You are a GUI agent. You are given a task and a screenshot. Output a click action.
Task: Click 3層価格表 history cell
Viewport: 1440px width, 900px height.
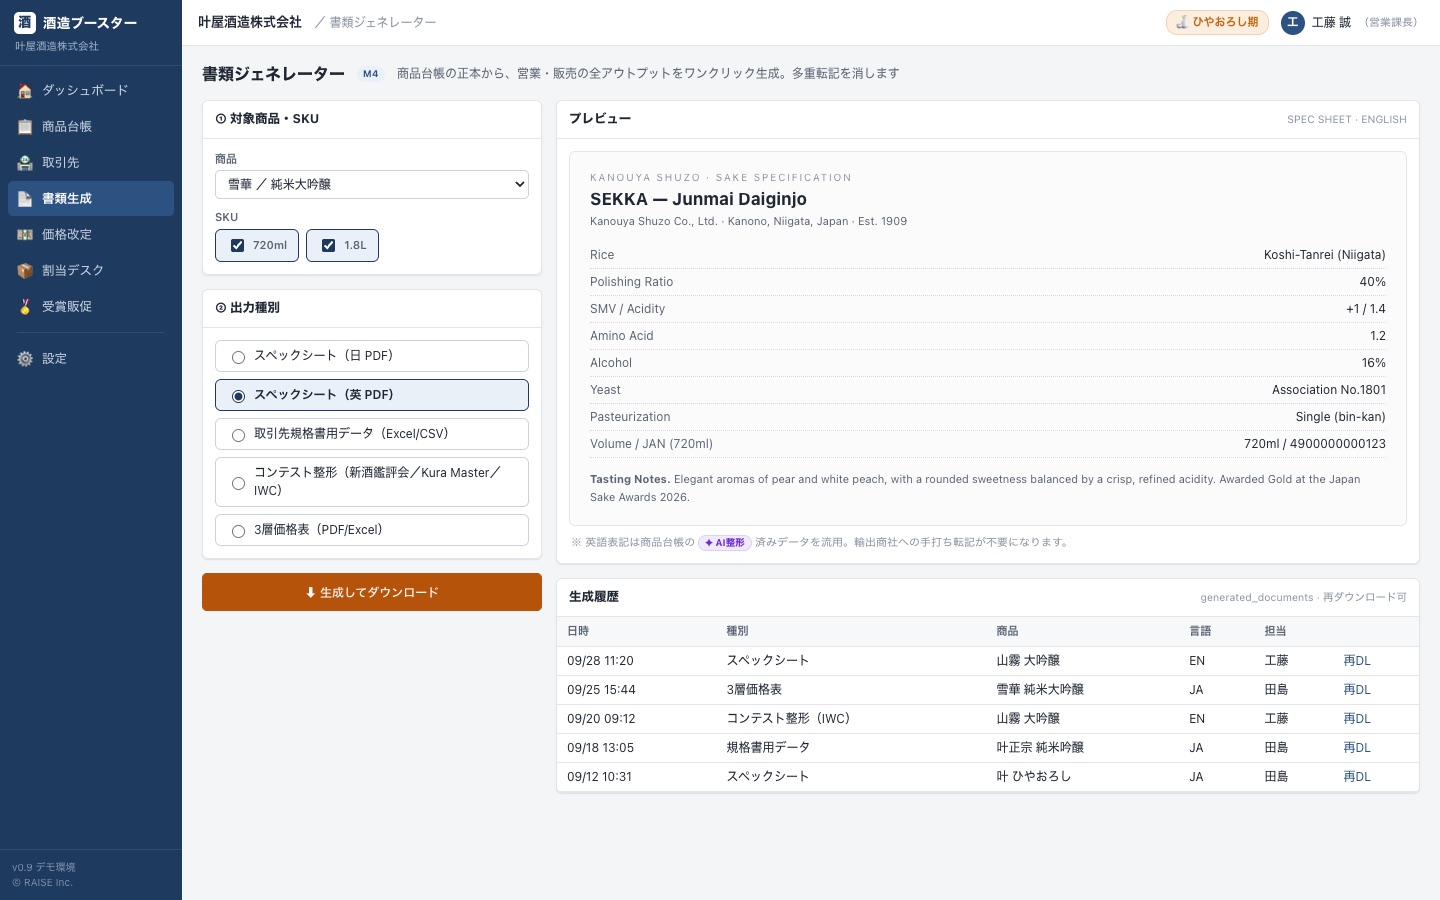(754, 690)
